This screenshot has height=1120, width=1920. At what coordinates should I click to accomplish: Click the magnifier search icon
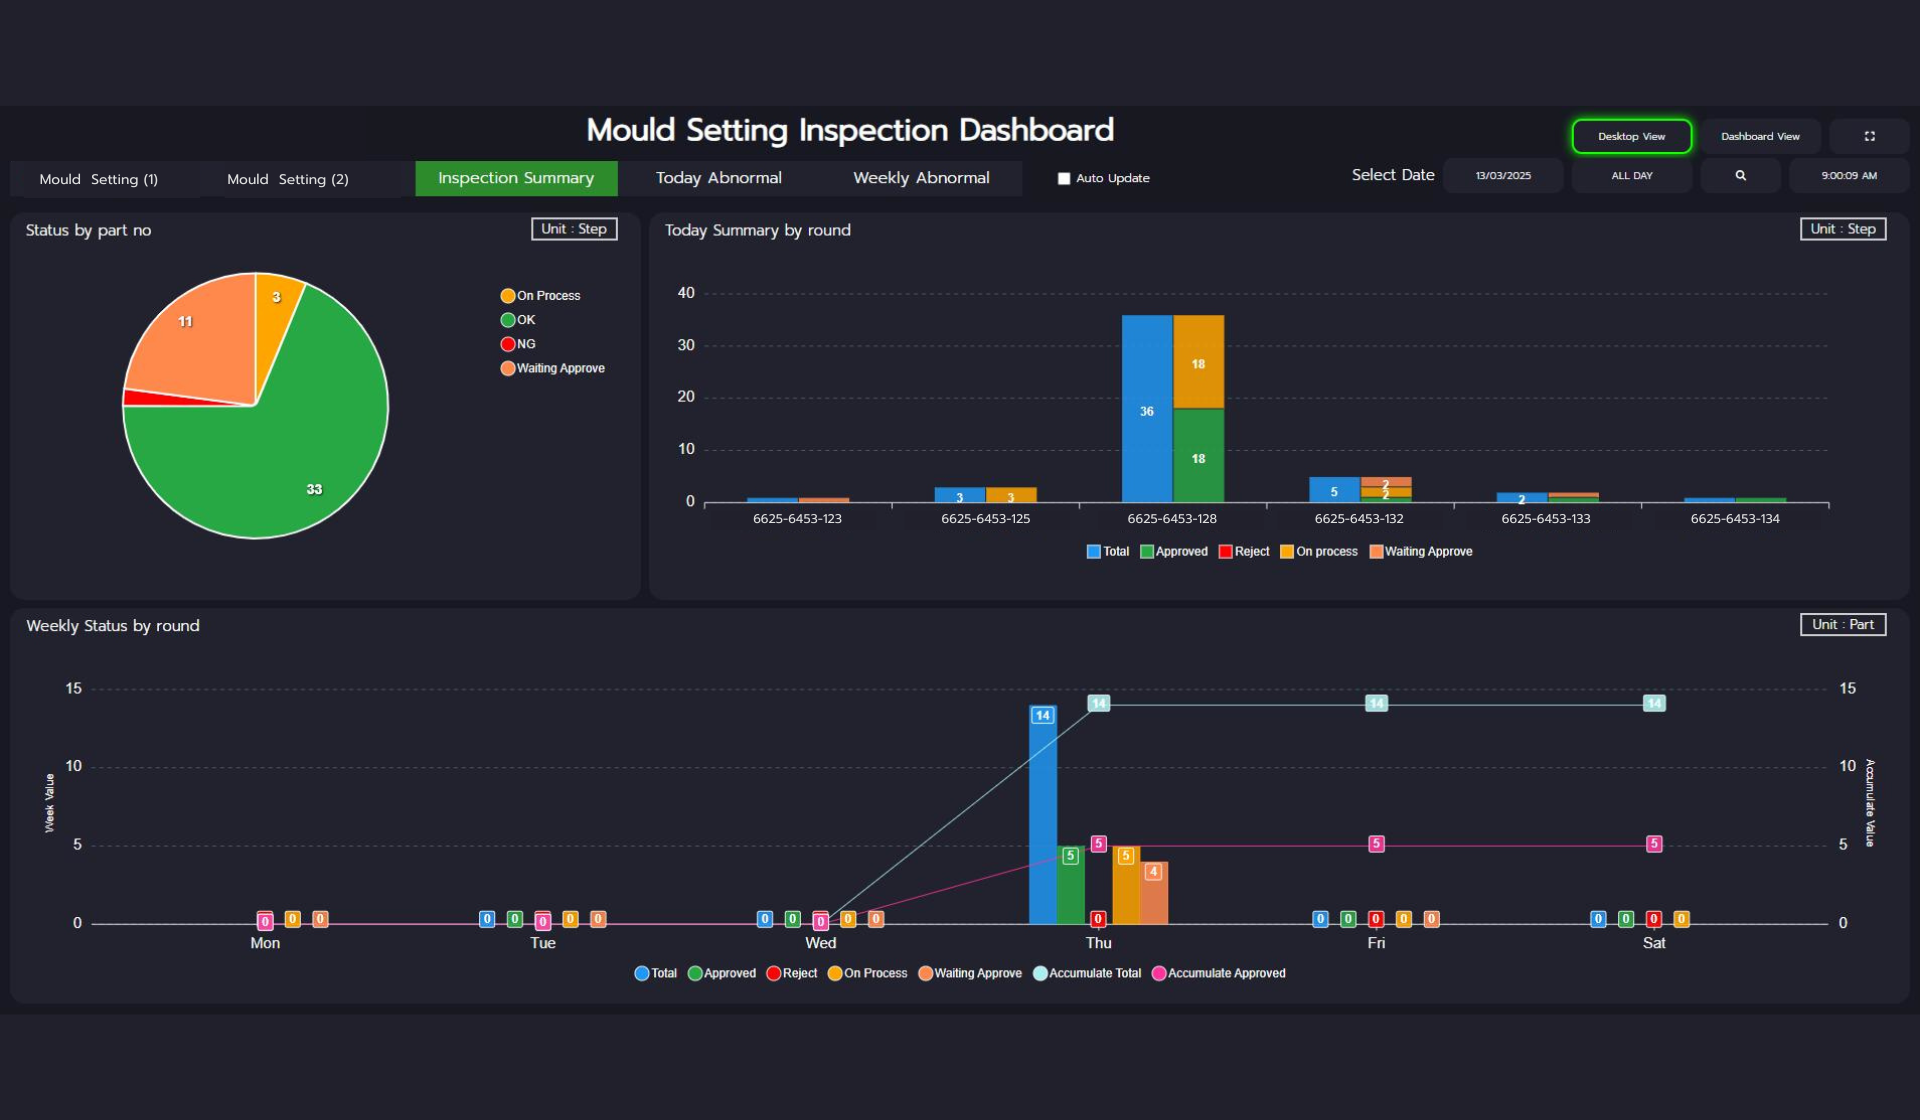1740,176
